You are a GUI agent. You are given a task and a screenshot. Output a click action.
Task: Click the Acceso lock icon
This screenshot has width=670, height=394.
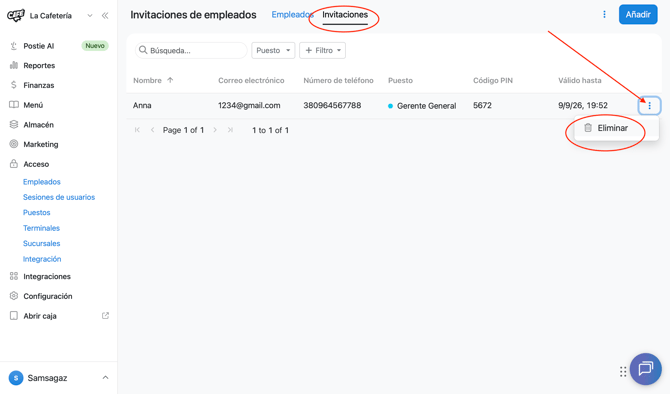tap(14, 164)
